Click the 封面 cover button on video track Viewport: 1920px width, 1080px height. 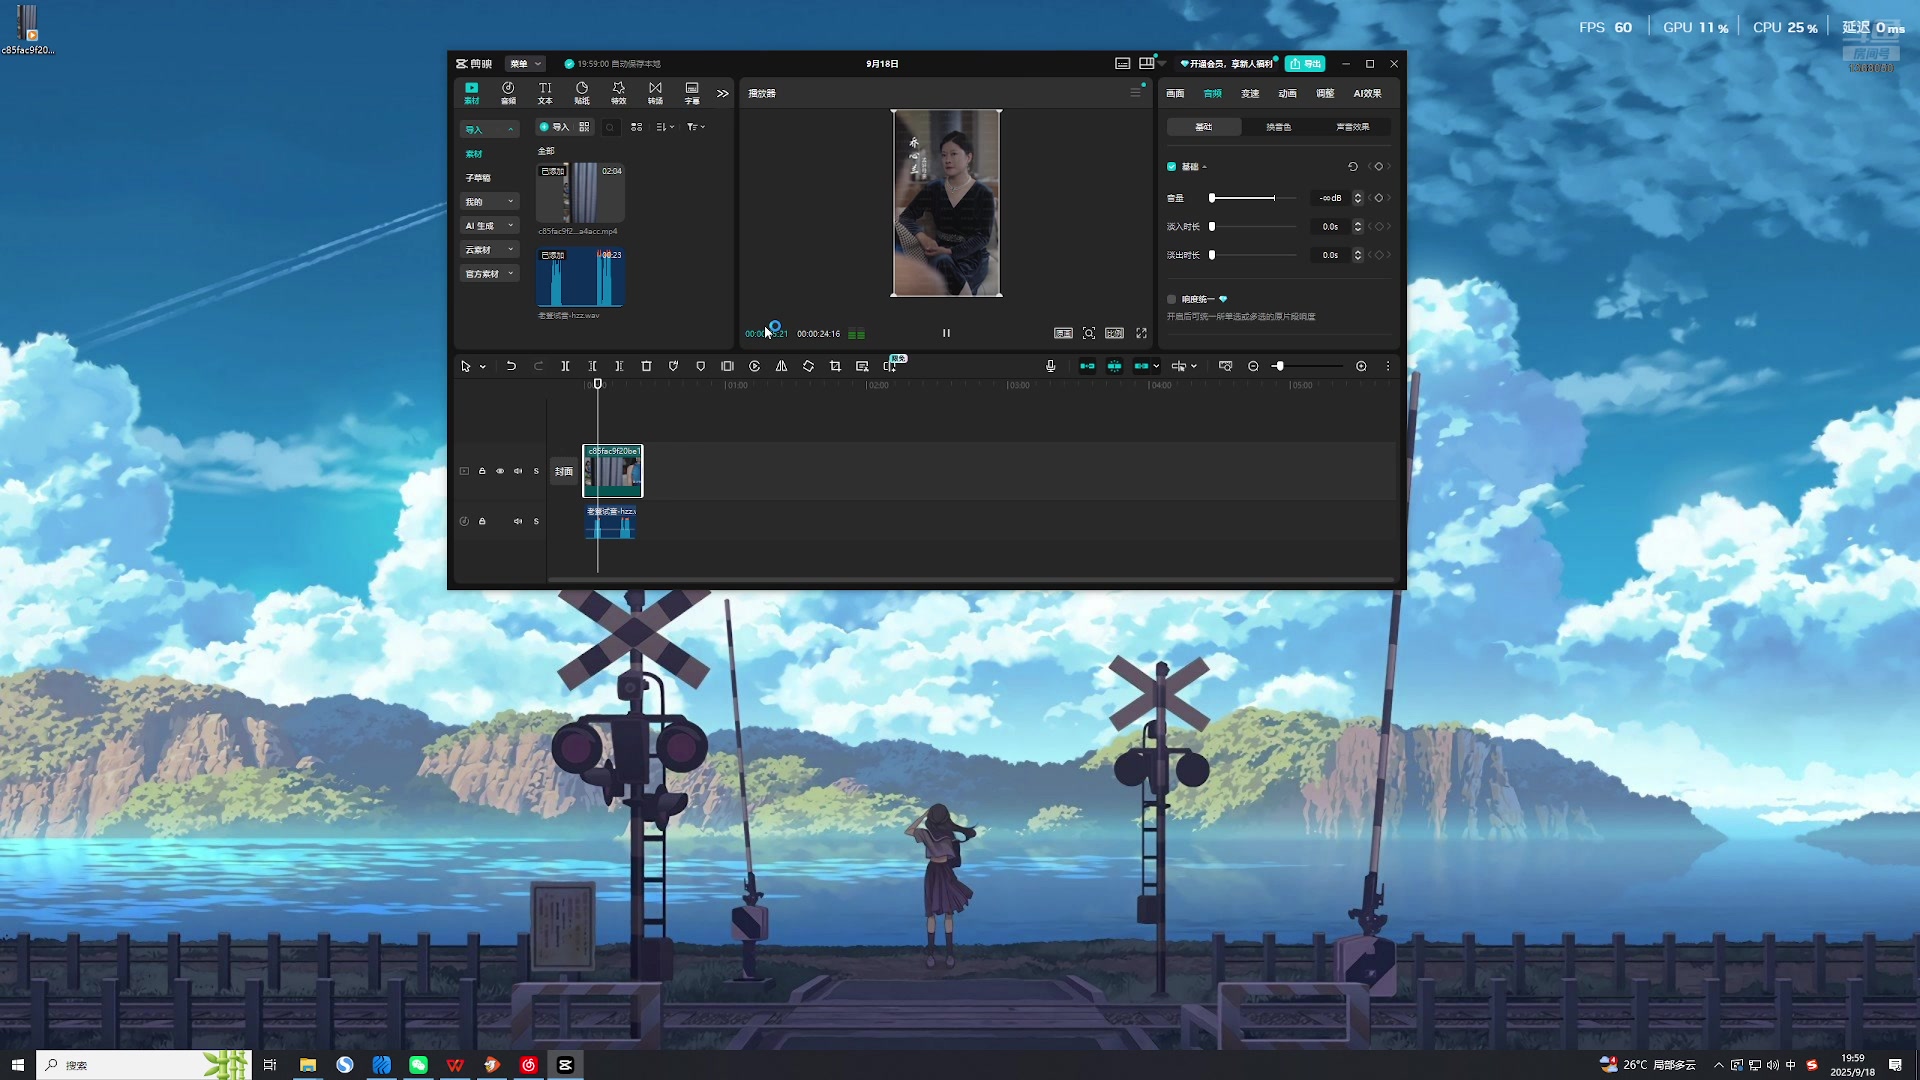click(564, 471)
